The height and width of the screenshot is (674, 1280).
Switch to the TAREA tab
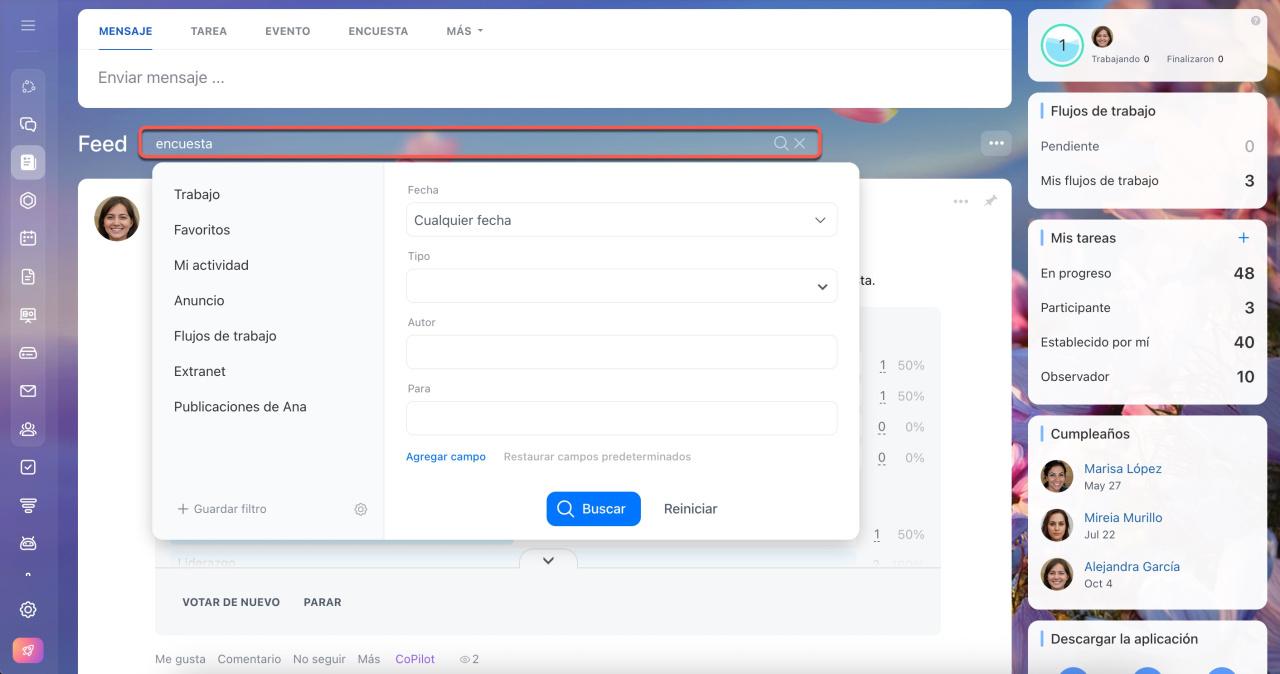point(208,31)
